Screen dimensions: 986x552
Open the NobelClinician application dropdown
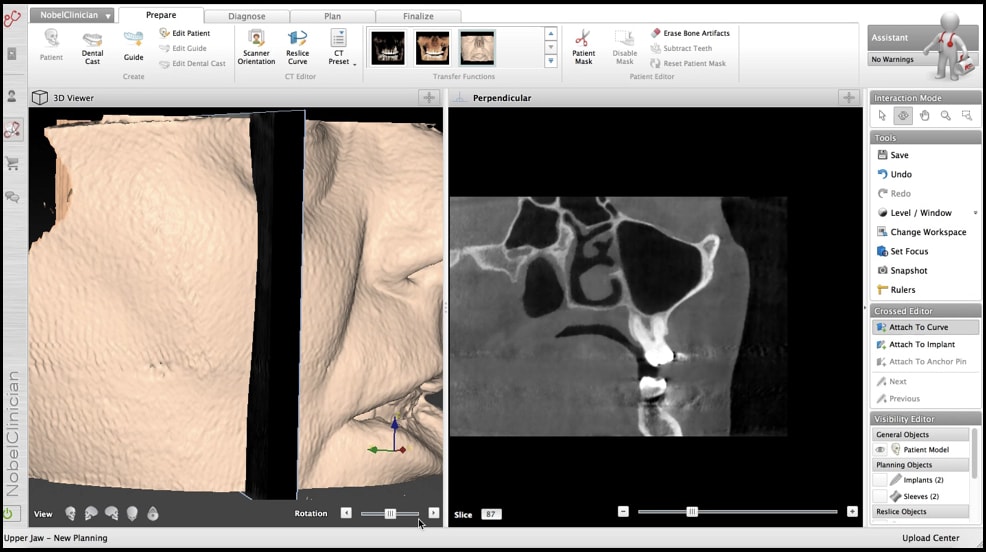tap(72, 14)
